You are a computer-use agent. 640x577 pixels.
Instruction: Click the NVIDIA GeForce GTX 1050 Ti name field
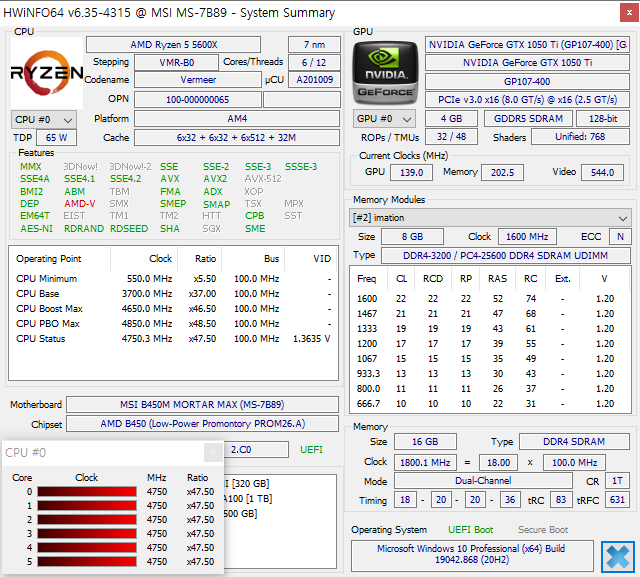coord(527,62)
